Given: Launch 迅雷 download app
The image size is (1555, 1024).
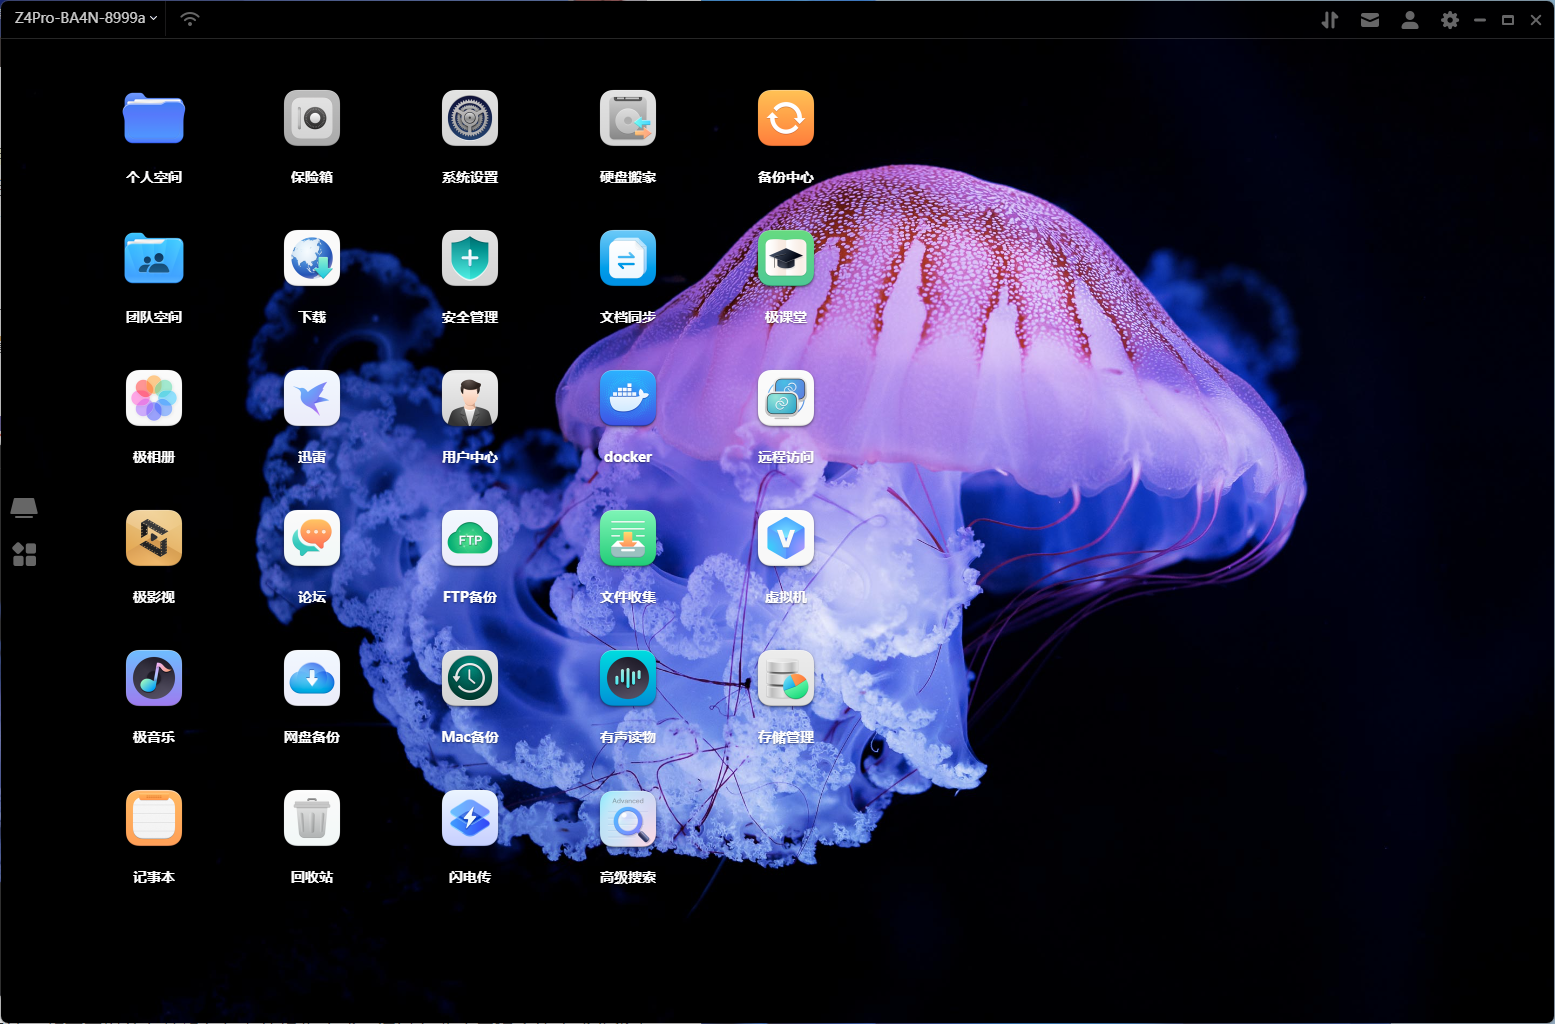Looking at the screenshot, I should coord(312,399).
